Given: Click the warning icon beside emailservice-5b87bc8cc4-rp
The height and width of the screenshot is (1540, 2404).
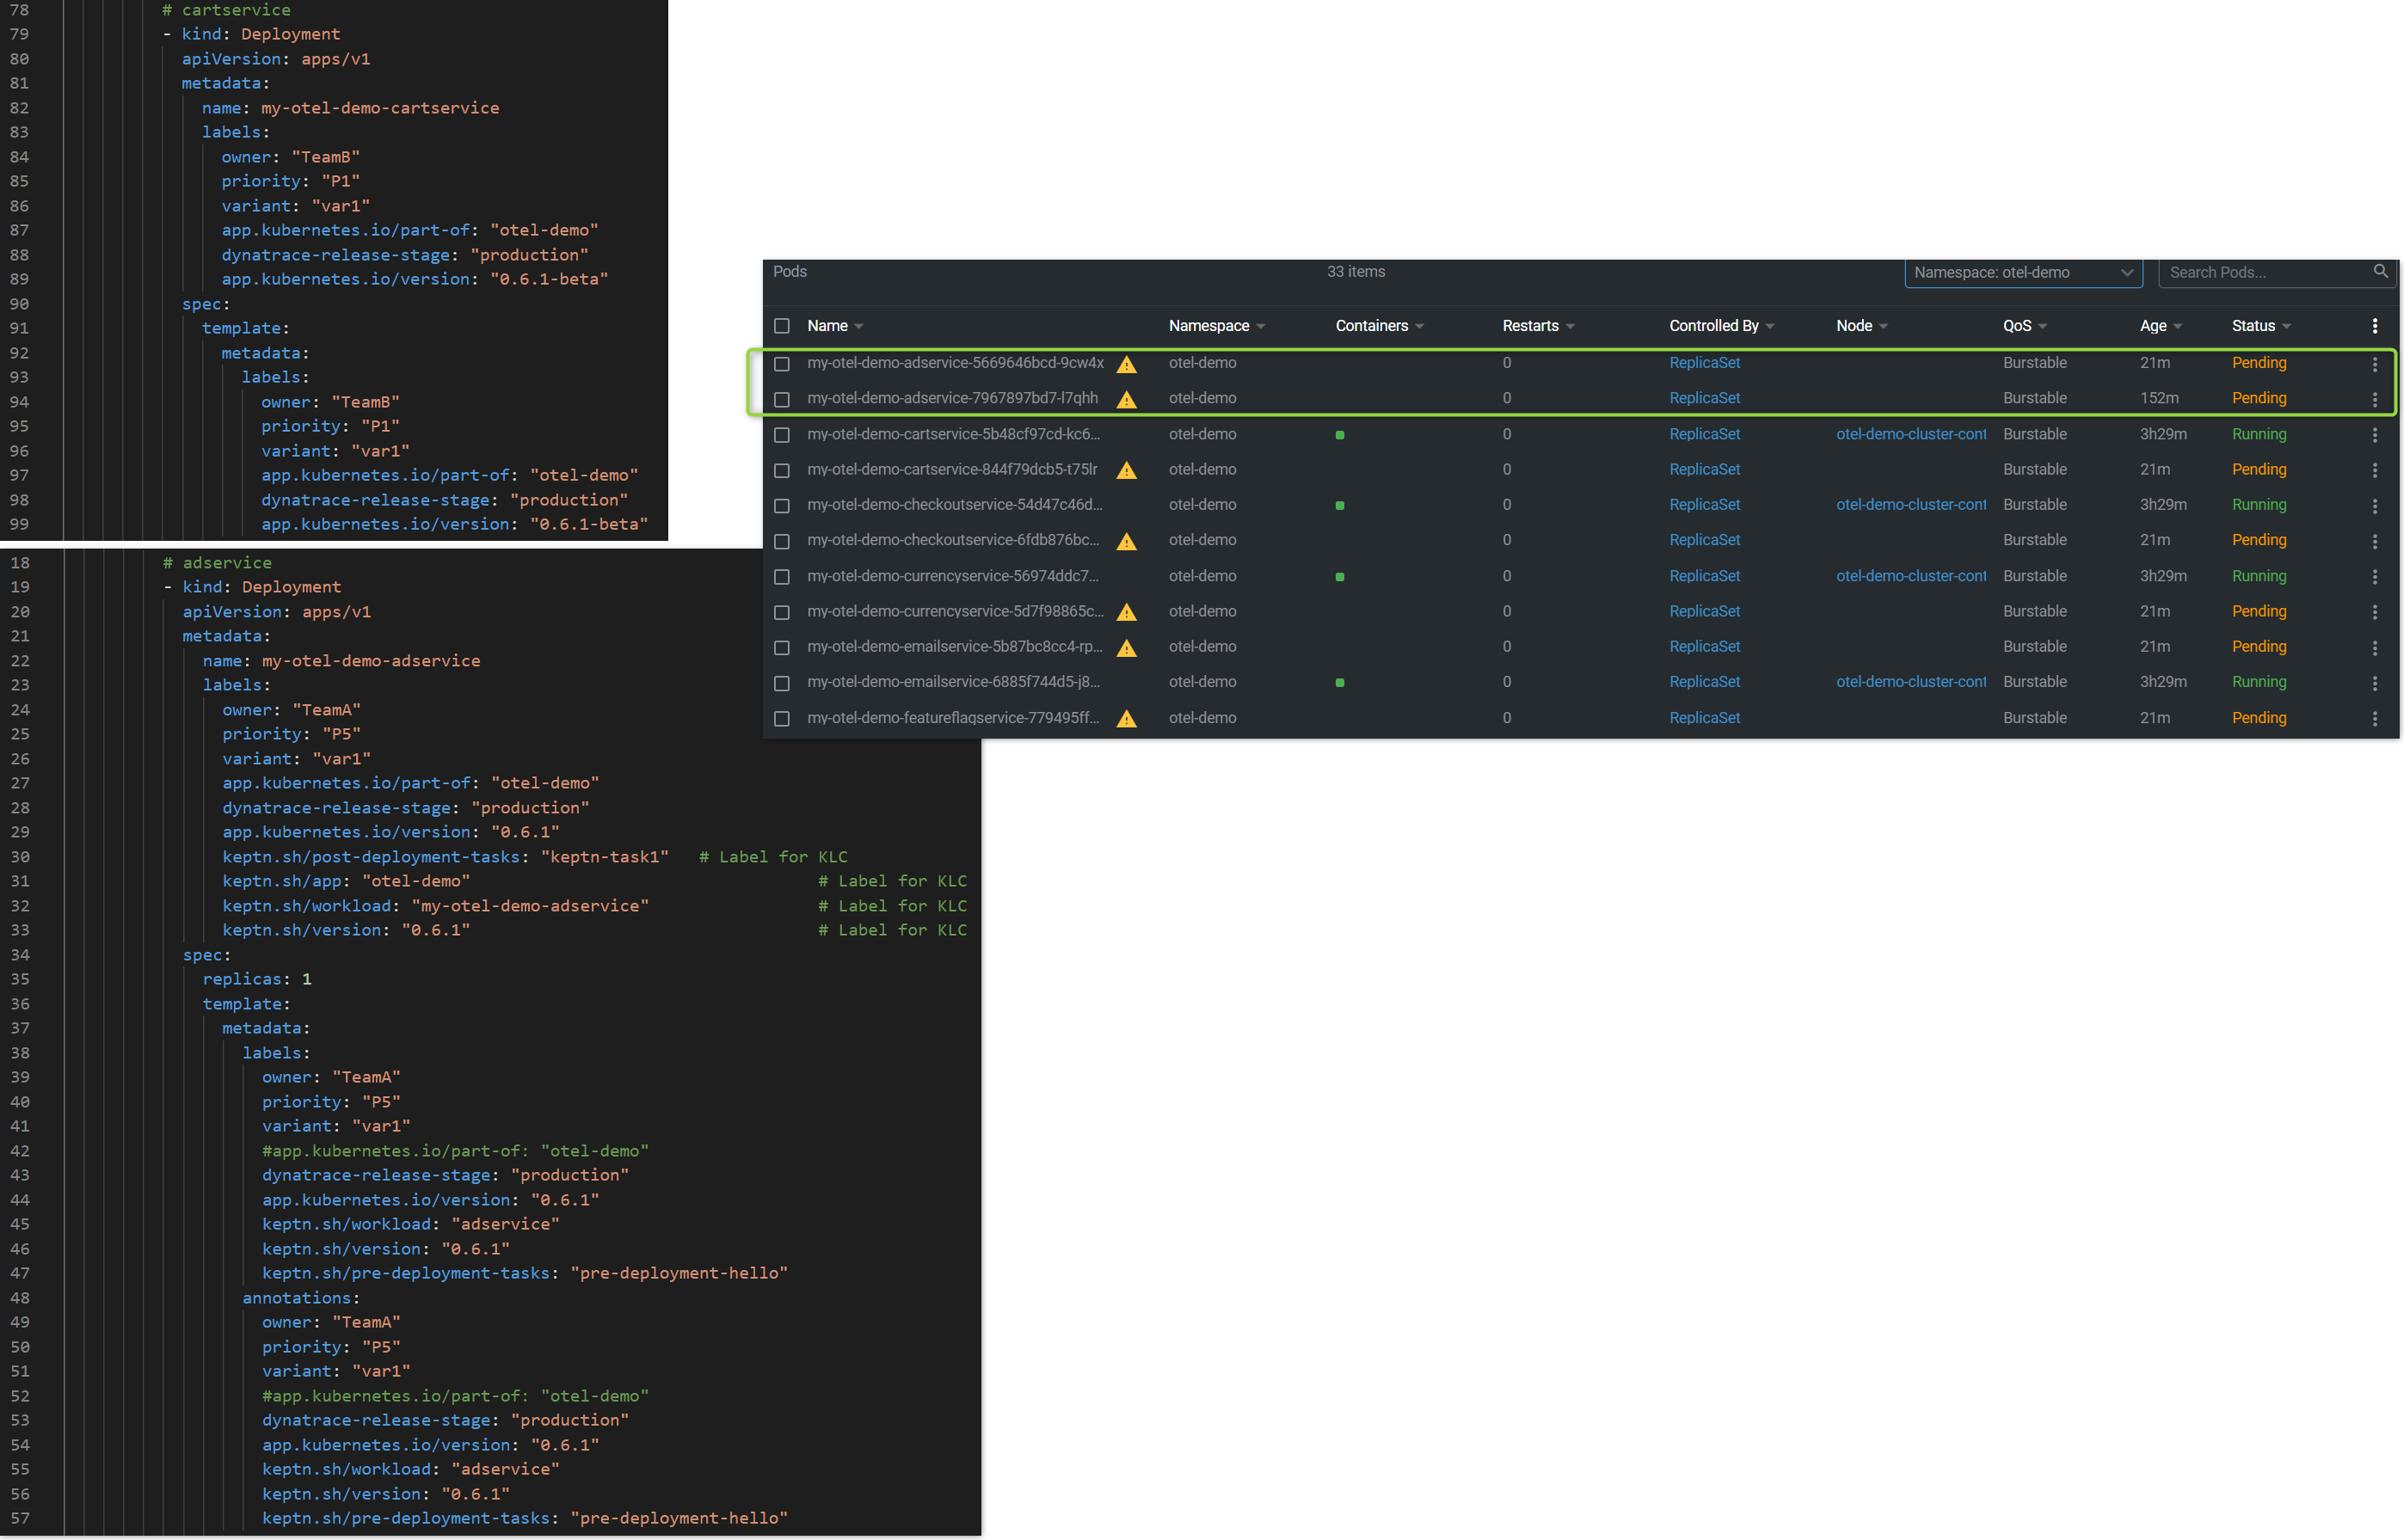Looking at the screenshot, I should [1127, 648].
